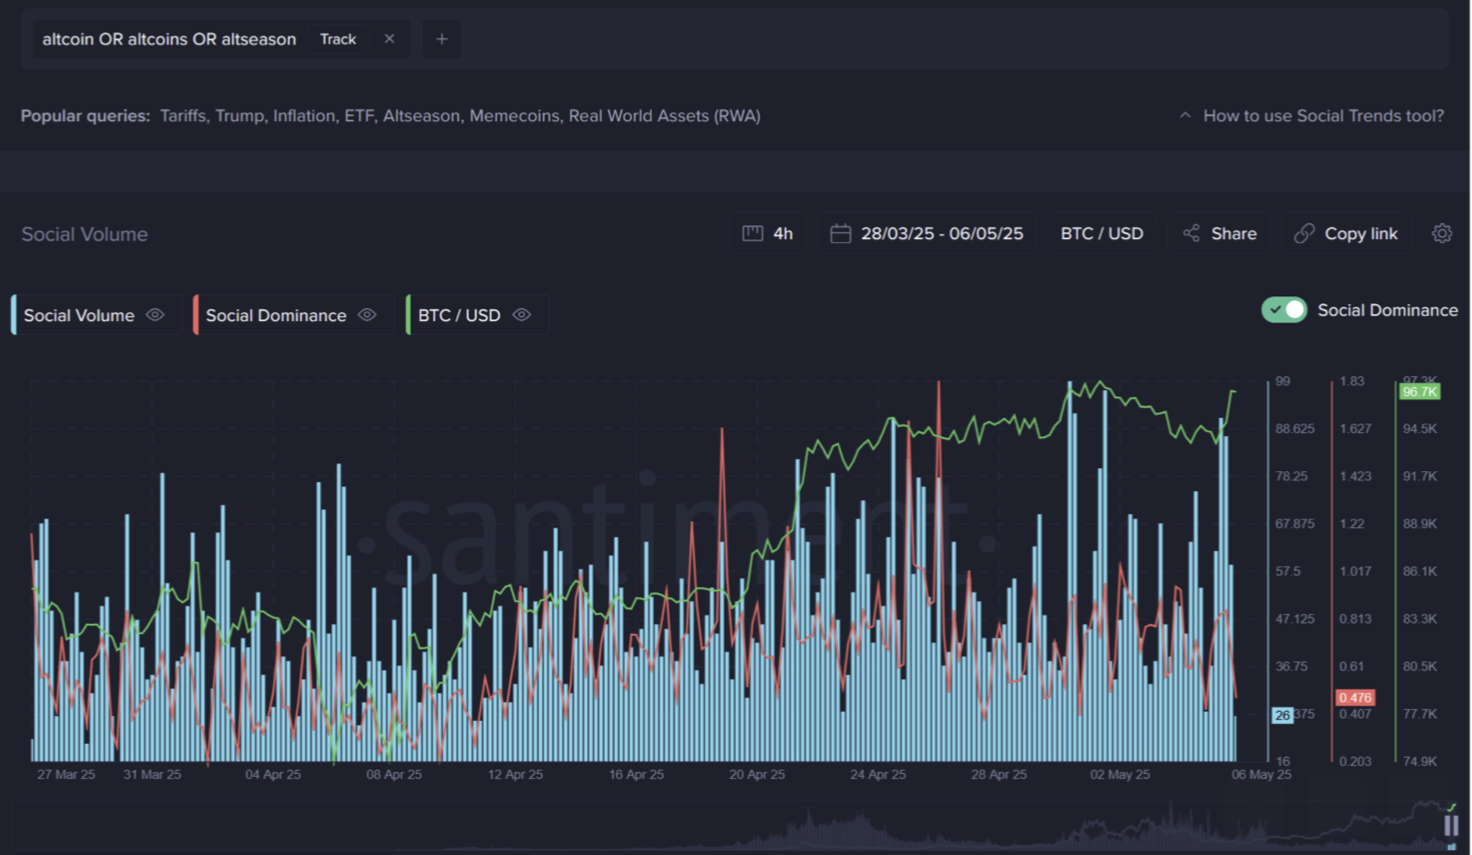
Task: Click the 4h interval chart icon
Action: [x=753, y=233]
